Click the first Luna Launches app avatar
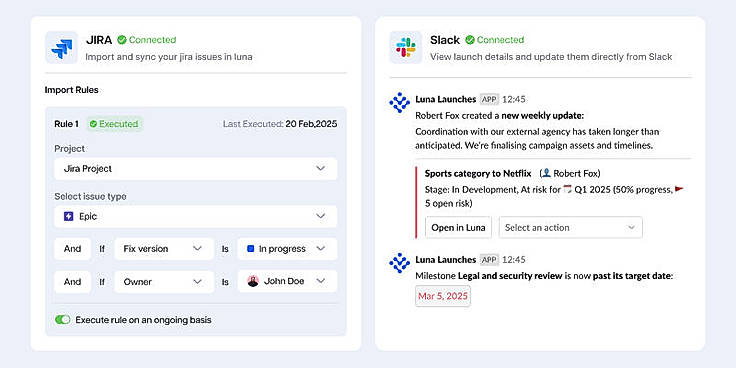The width and height of the screenshot is (736, 368). tap(400, 103)
